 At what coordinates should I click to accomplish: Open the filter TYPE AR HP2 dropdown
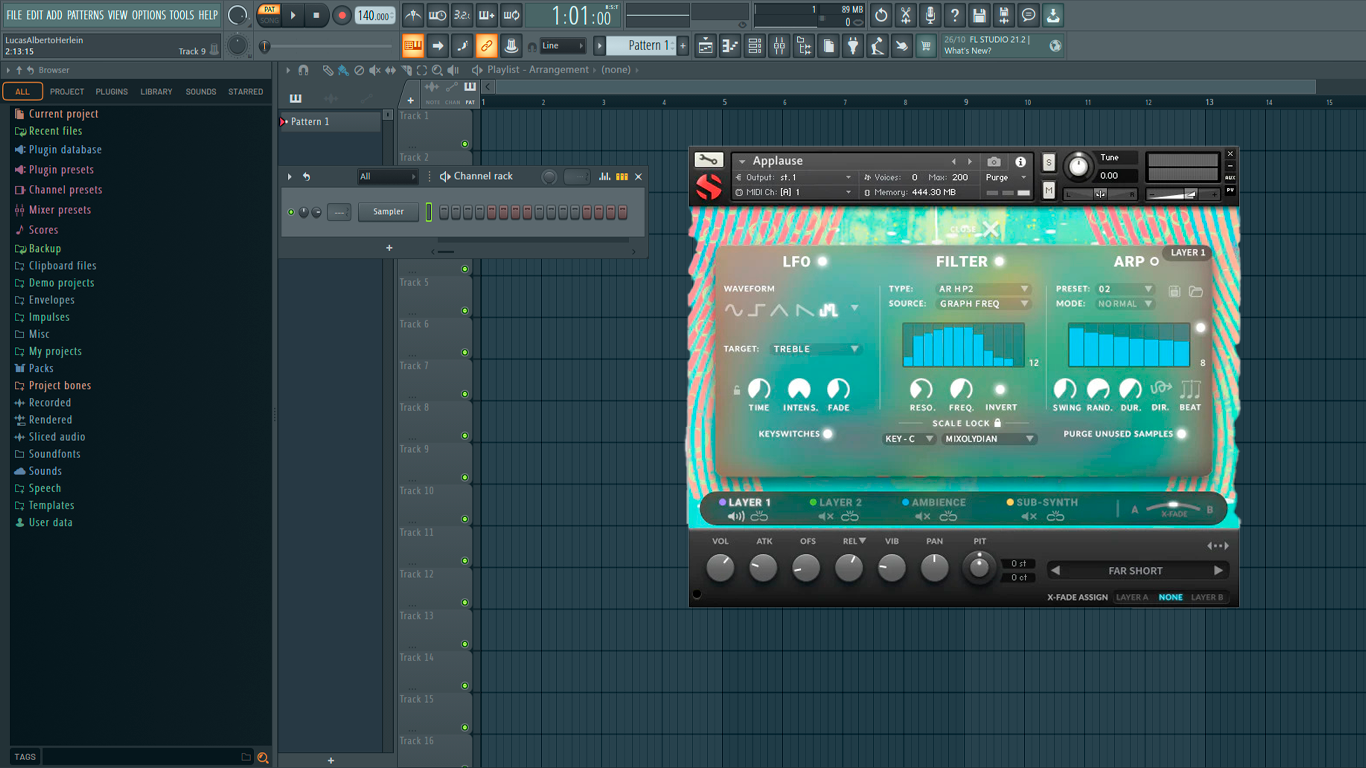pos(983,289)
